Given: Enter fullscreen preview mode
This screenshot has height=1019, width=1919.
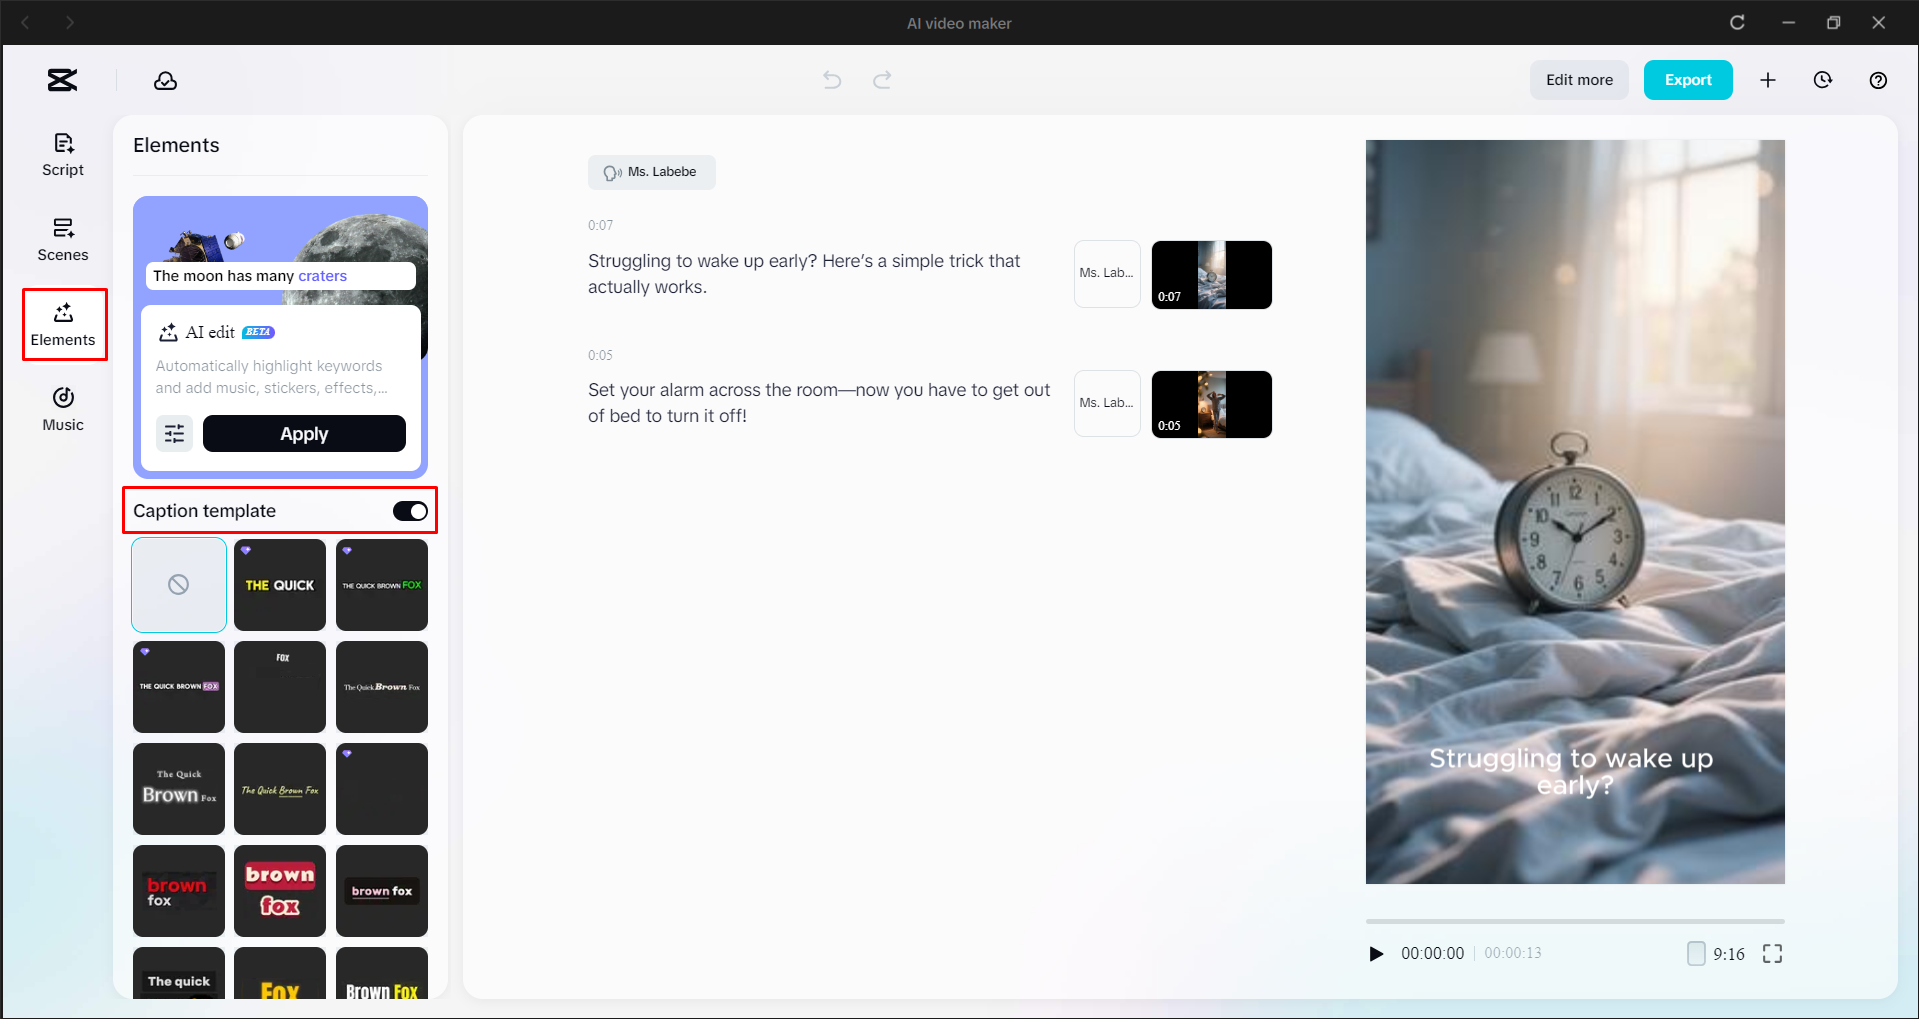Looking at the screenshot, I should (1771, 953).
